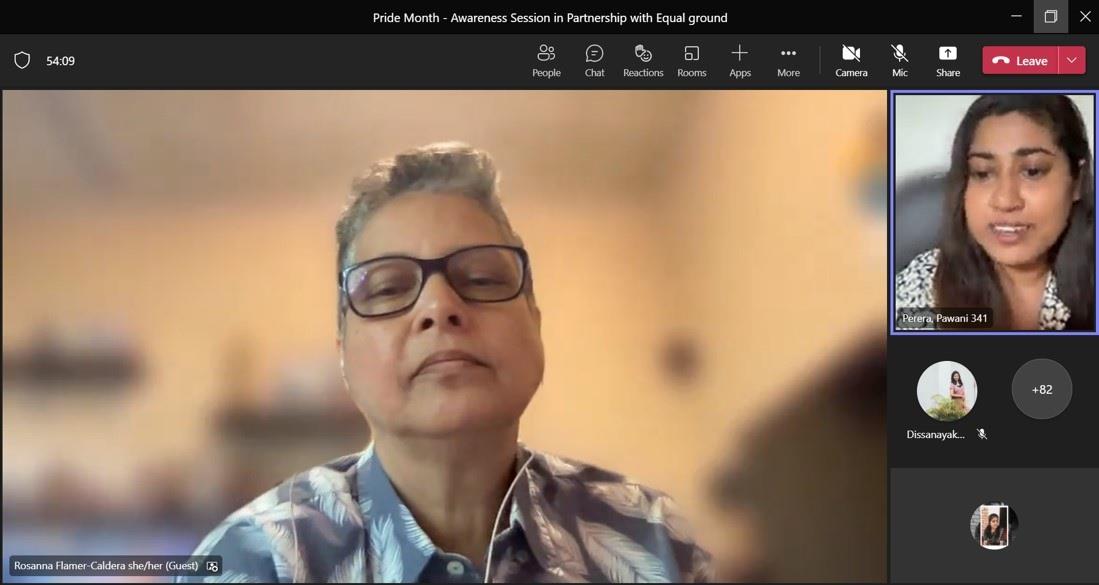Image resolution: width=1099 pixels, height=585 pixels.
Task: Click the 54:09 meeting timer
Action: (x=60, y=61)
